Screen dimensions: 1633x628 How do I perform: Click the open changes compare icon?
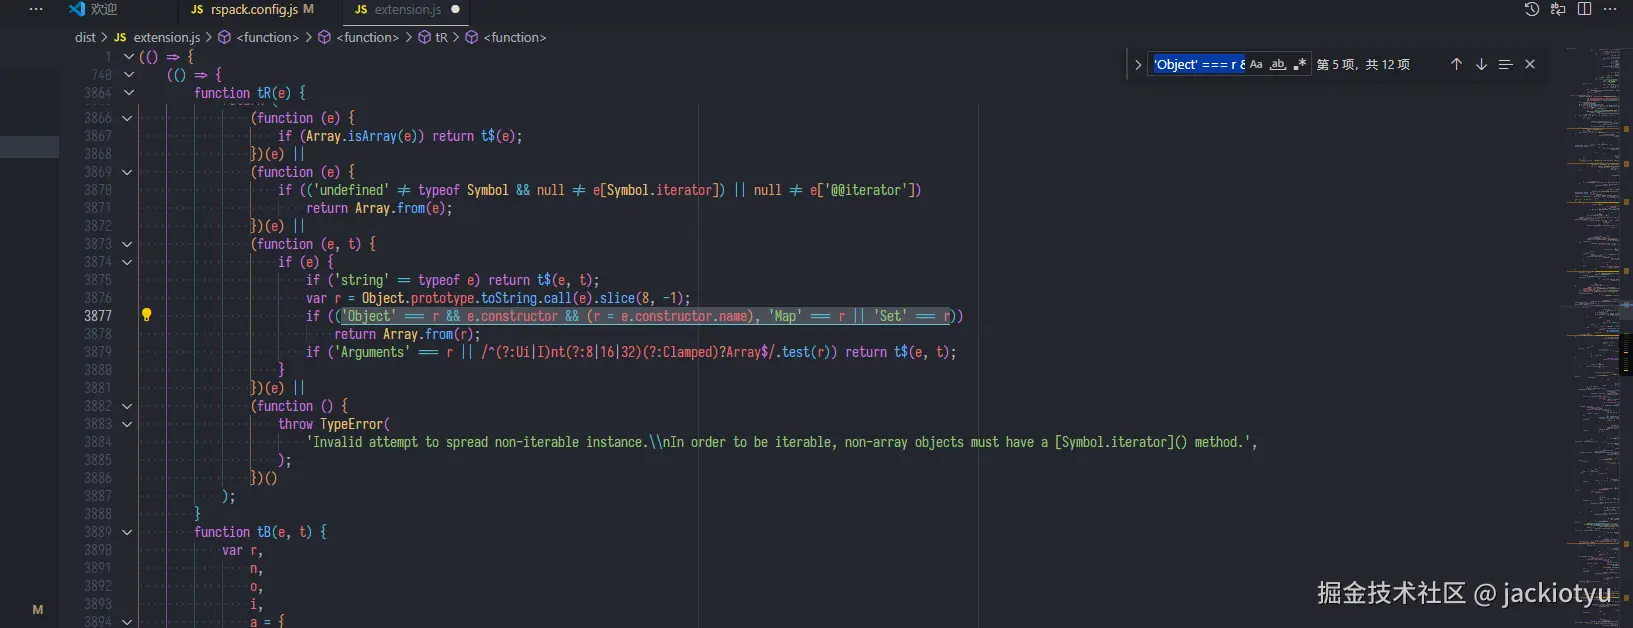click(1558, 9)
